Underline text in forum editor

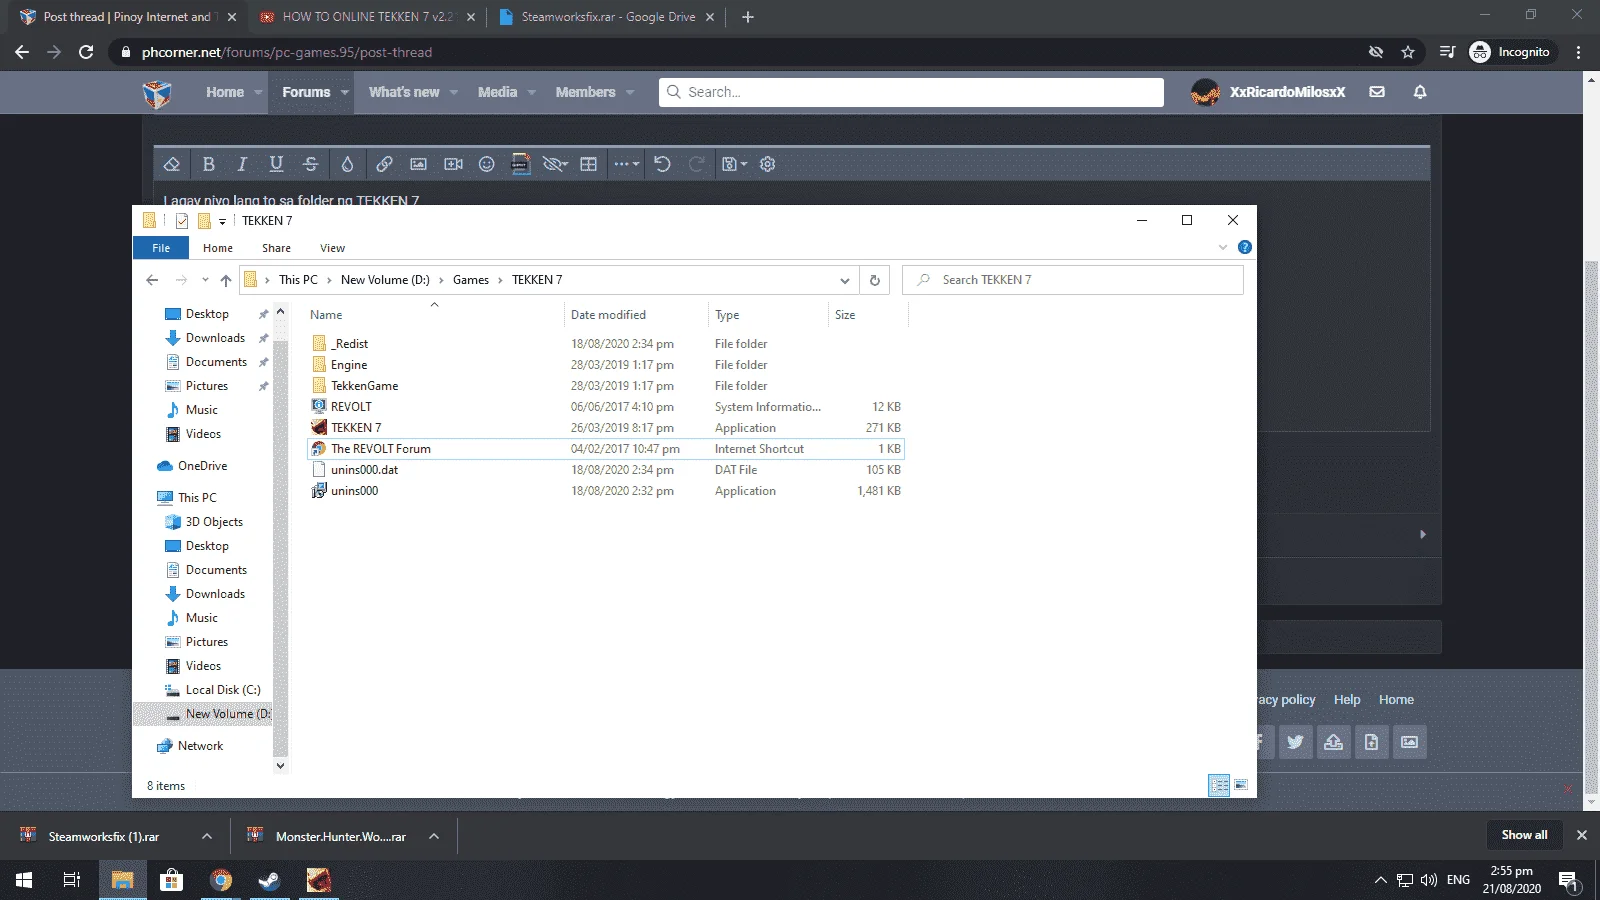click(x=276, y=164)
